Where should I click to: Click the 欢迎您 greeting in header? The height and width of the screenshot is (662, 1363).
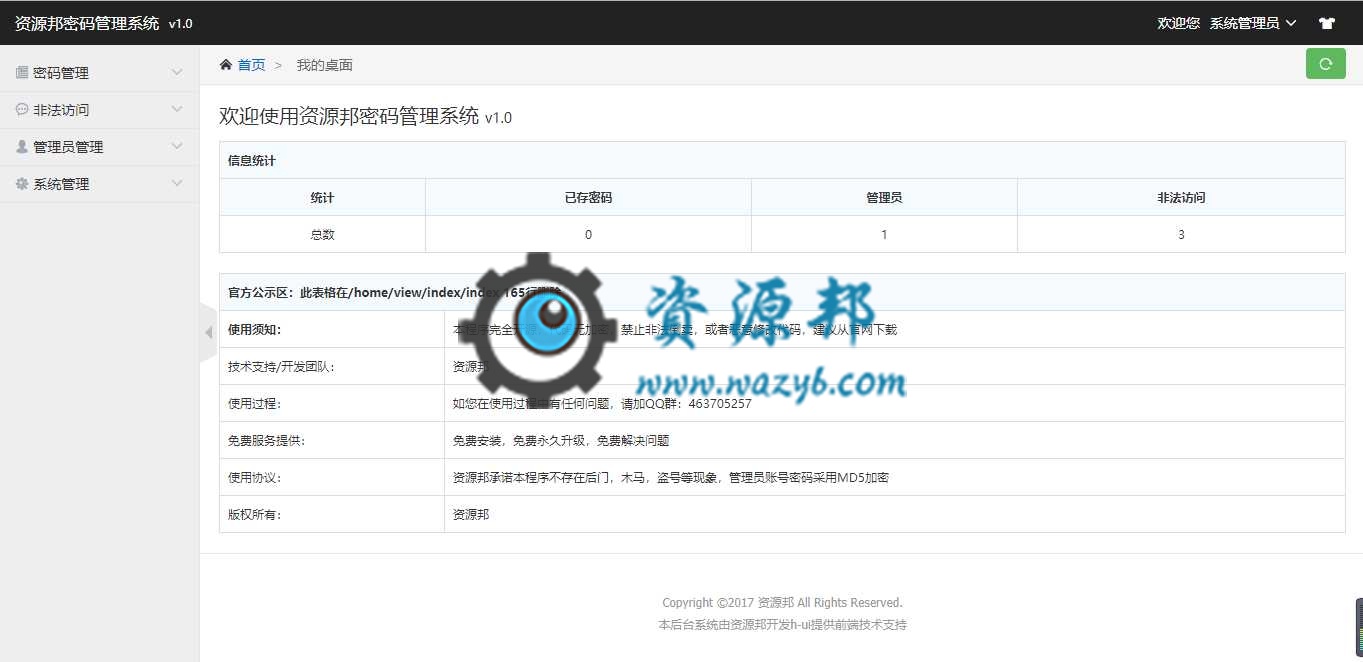(x=1178, y=23)
